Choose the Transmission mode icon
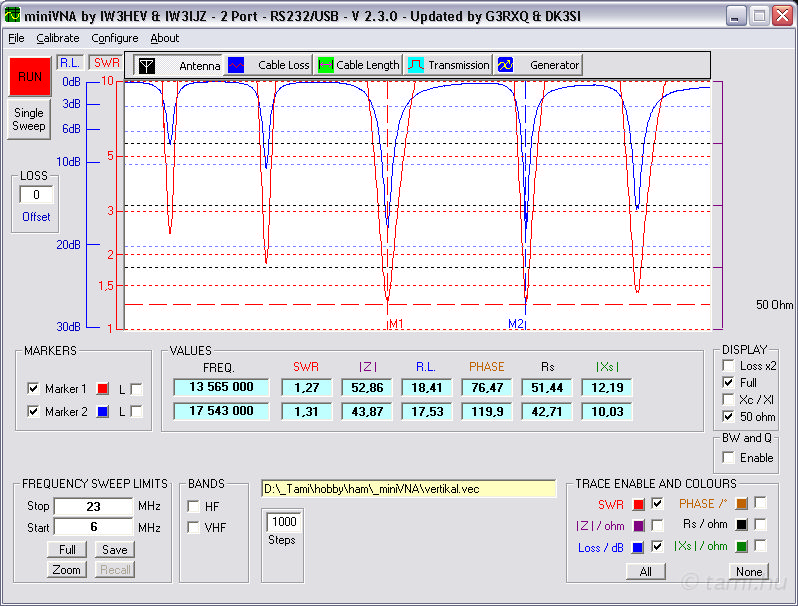 (x=416, y=65)
